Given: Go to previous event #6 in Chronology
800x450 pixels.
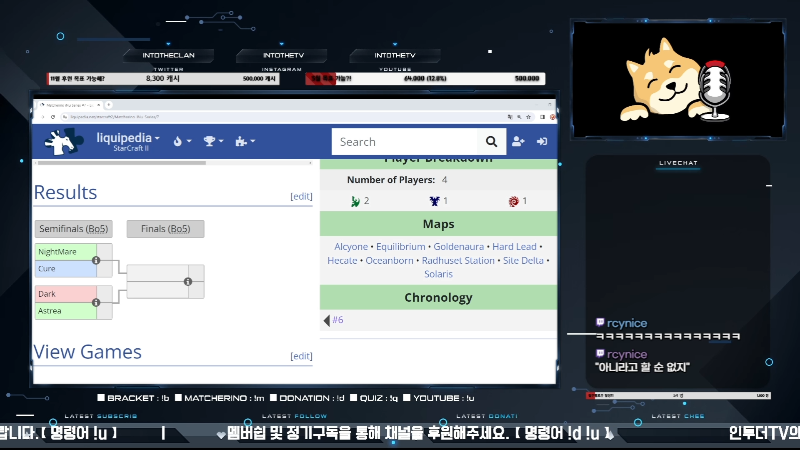Looking at the screenshot, I should coord(338,320).
